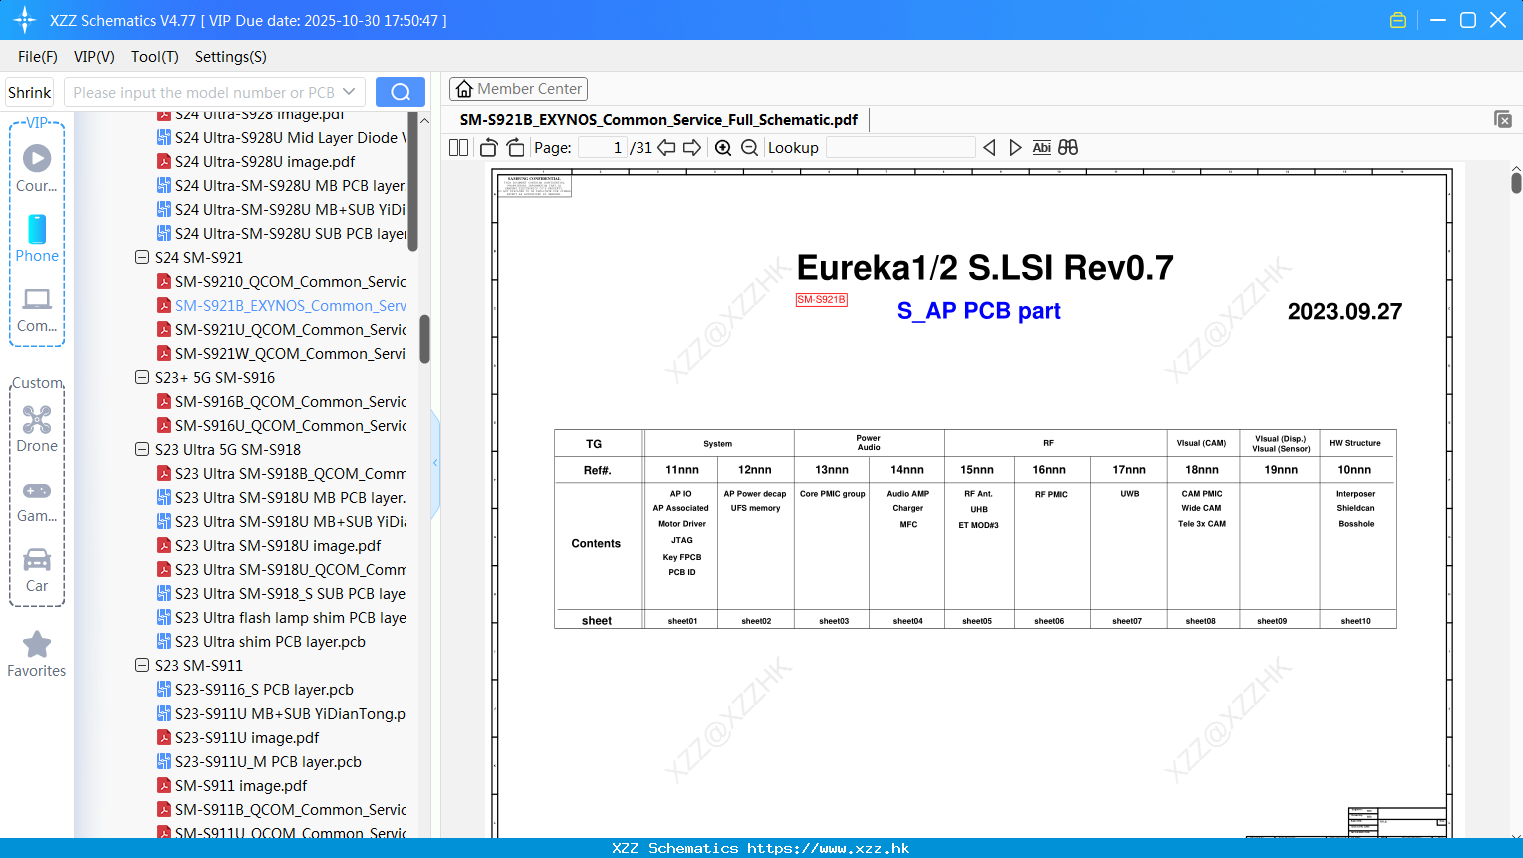Open SM-S921U_QCOM_Common_Service file
1523x858 pixels.
click(282, 329)
